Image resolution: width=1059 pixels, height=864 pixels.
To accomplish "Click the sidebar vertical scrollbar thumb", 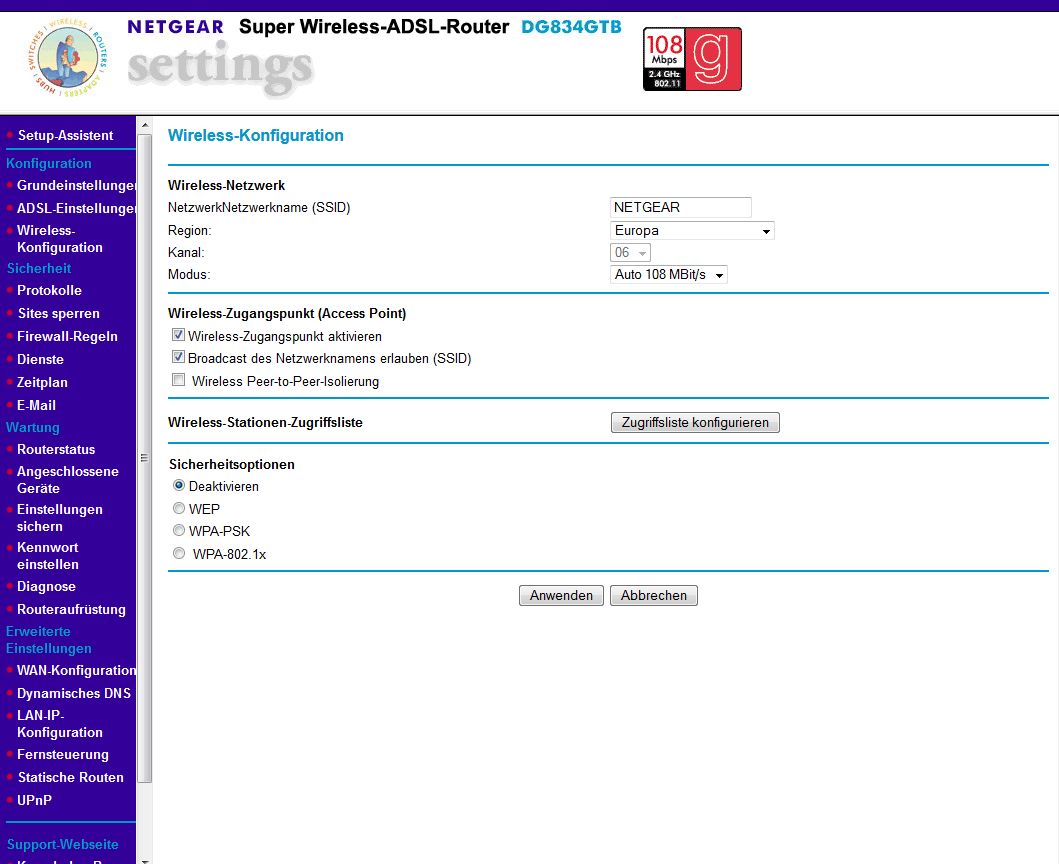I will 144,458.
